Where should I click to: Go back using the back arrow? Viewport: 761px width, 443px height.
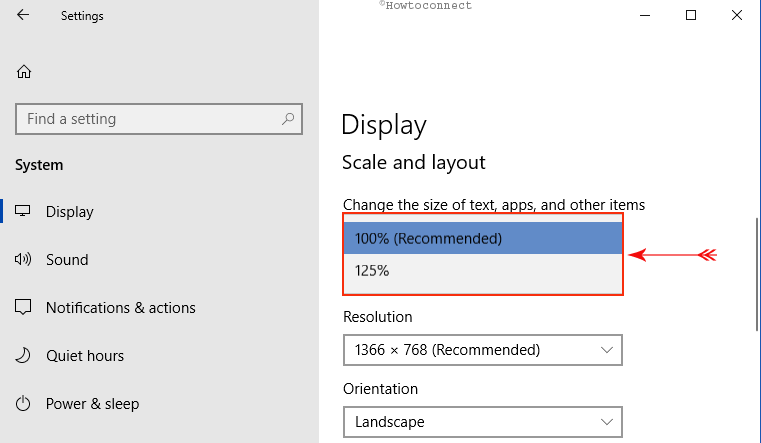23,15
